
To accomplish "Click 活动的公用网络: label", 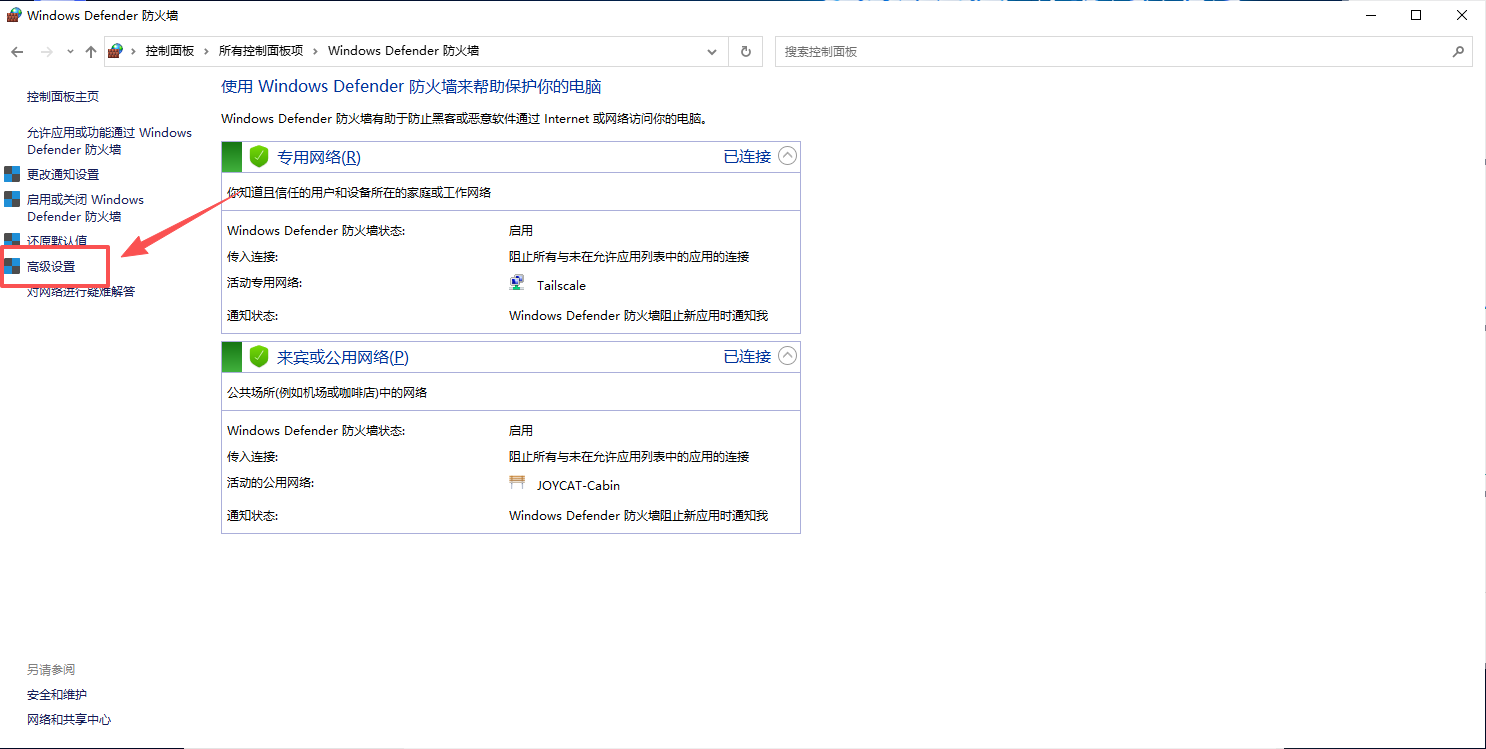I will coord(270,483).
